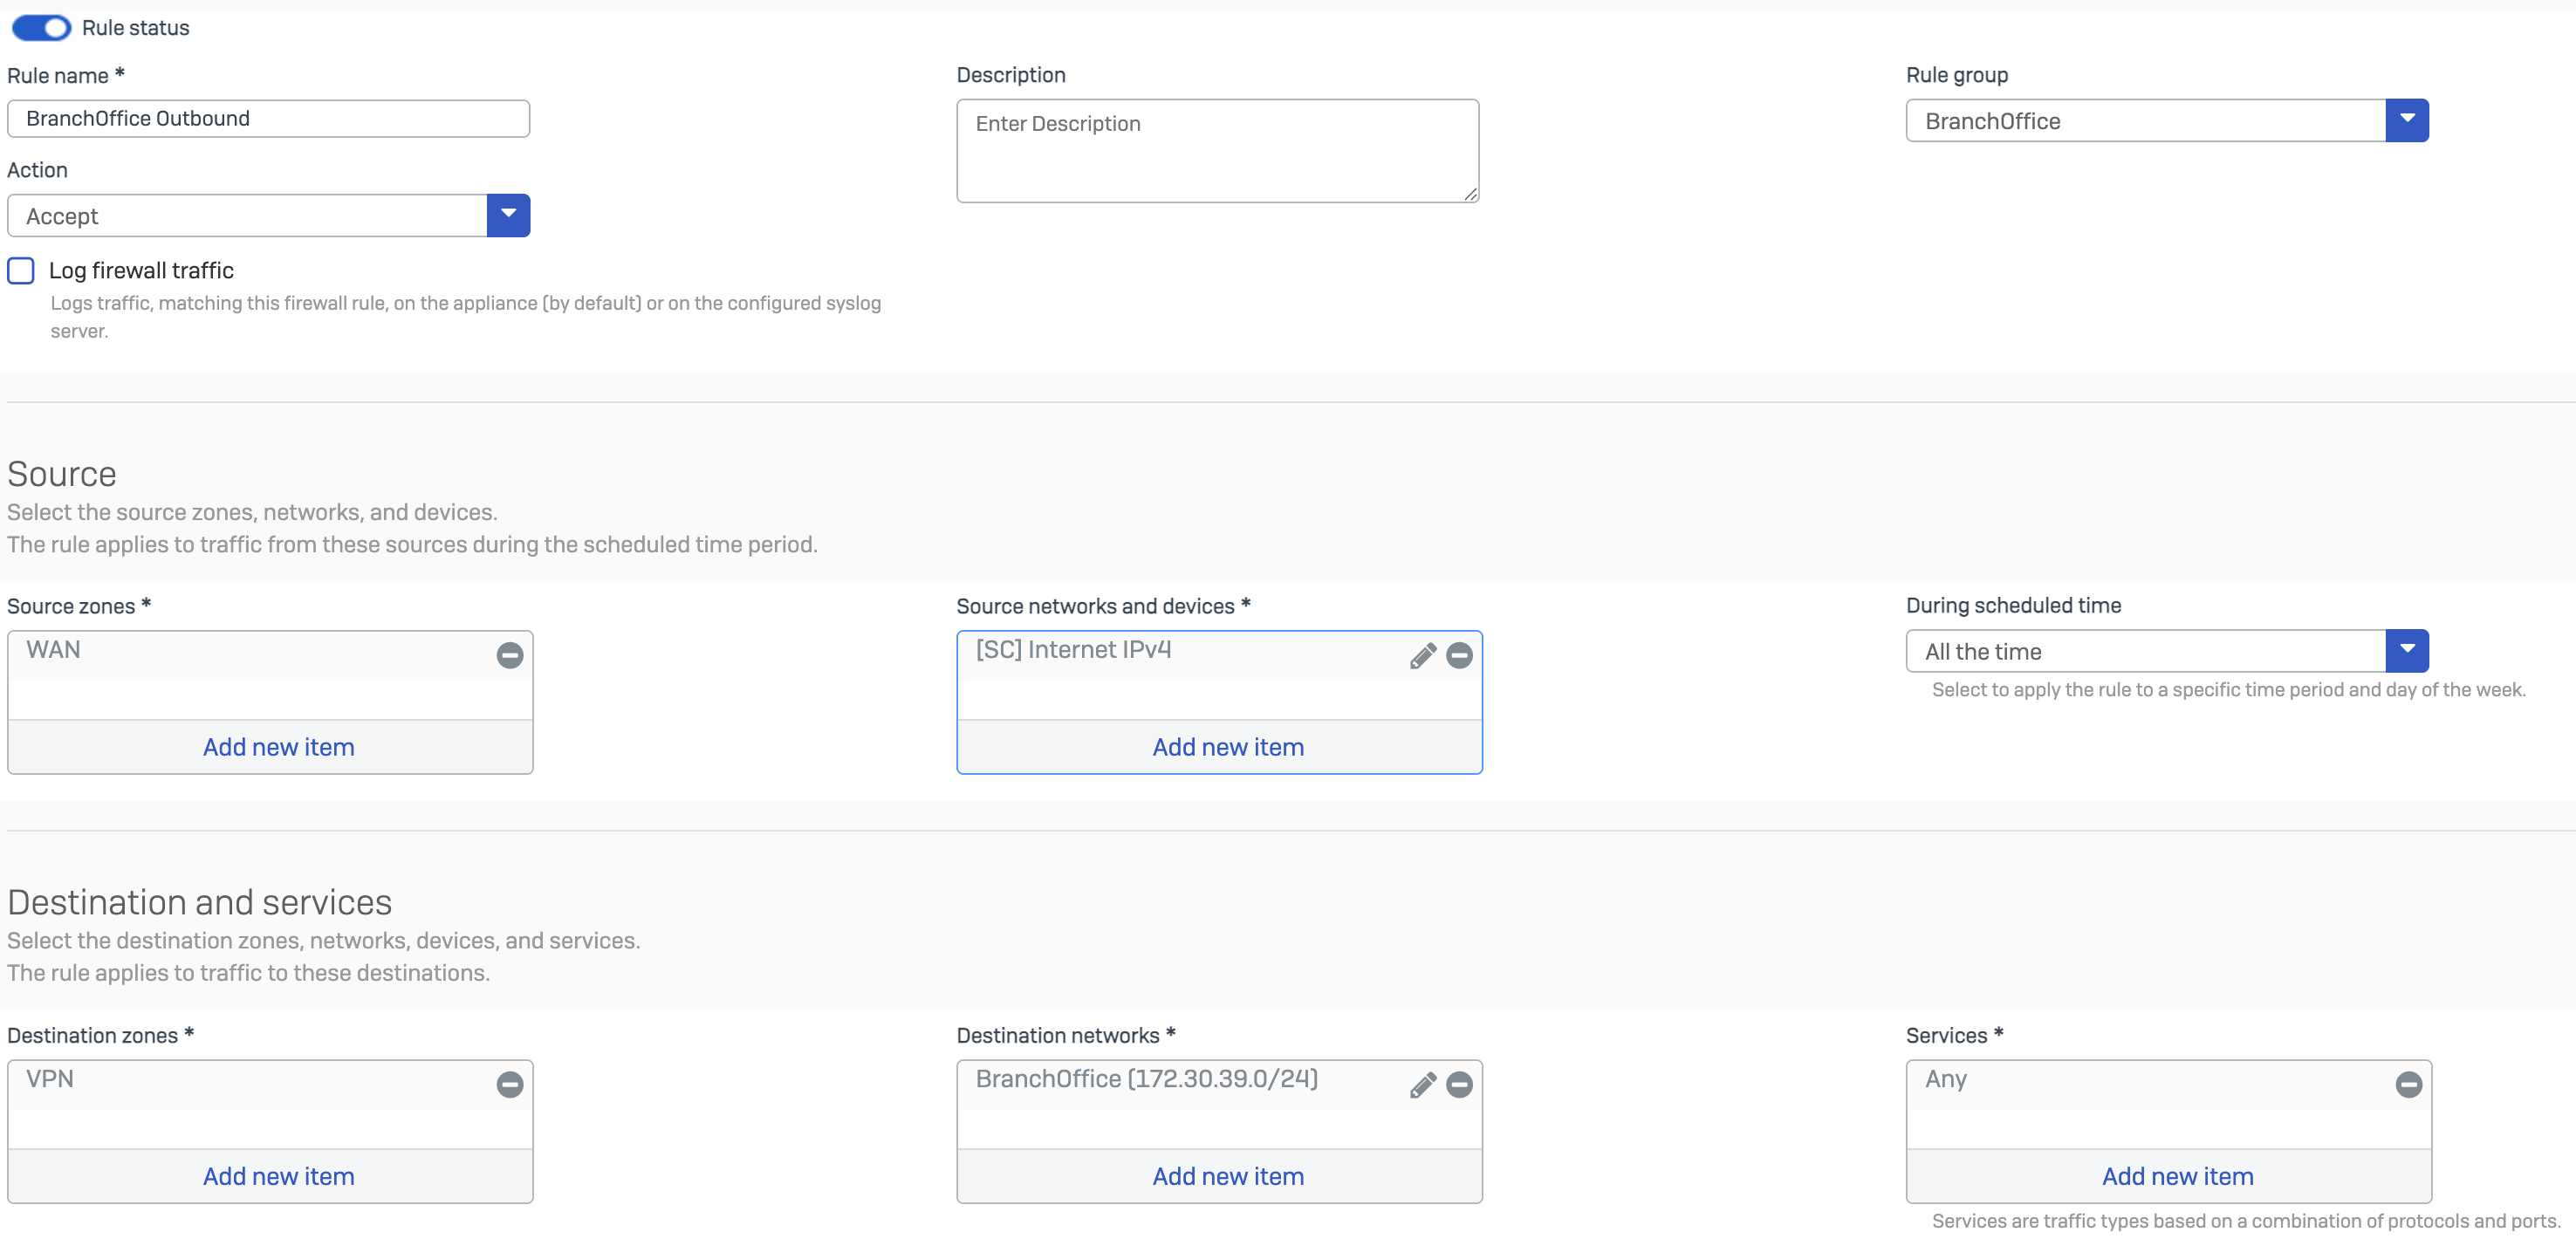
Task: Remove [SC] Internet IPv4 source network
Action: [x=1459, y=655]
